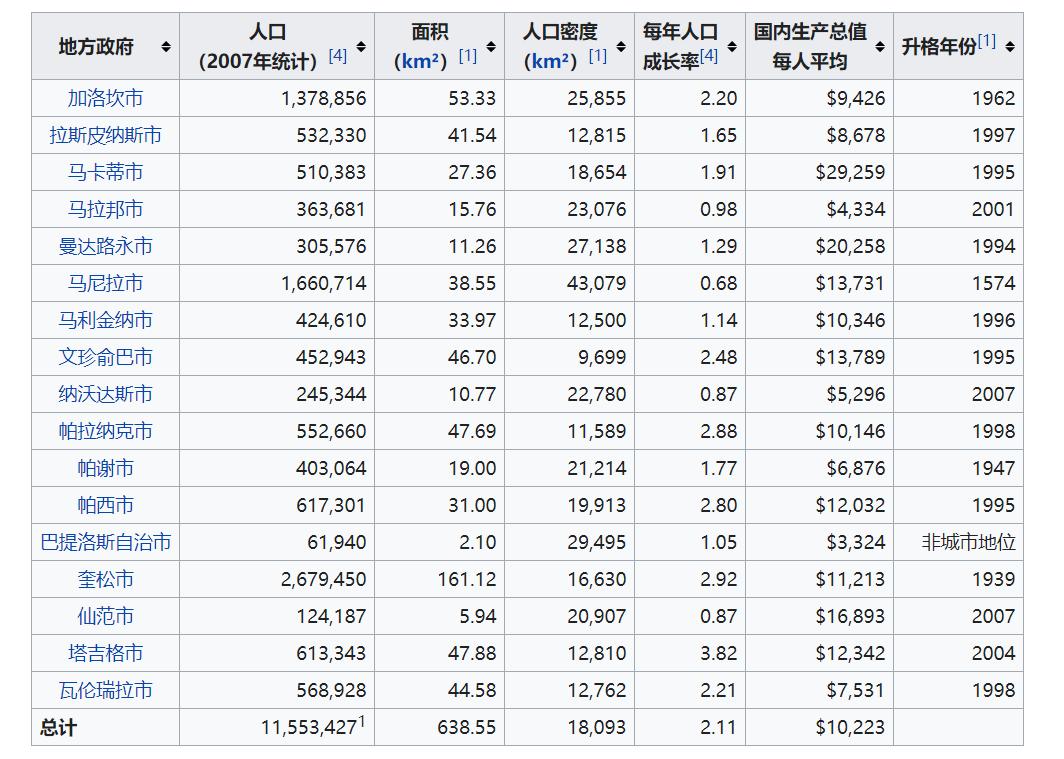Open reference [1] beside 面积 header
Image resolution: width=1064 pixels, height=759 pixels.
[467, 56]
